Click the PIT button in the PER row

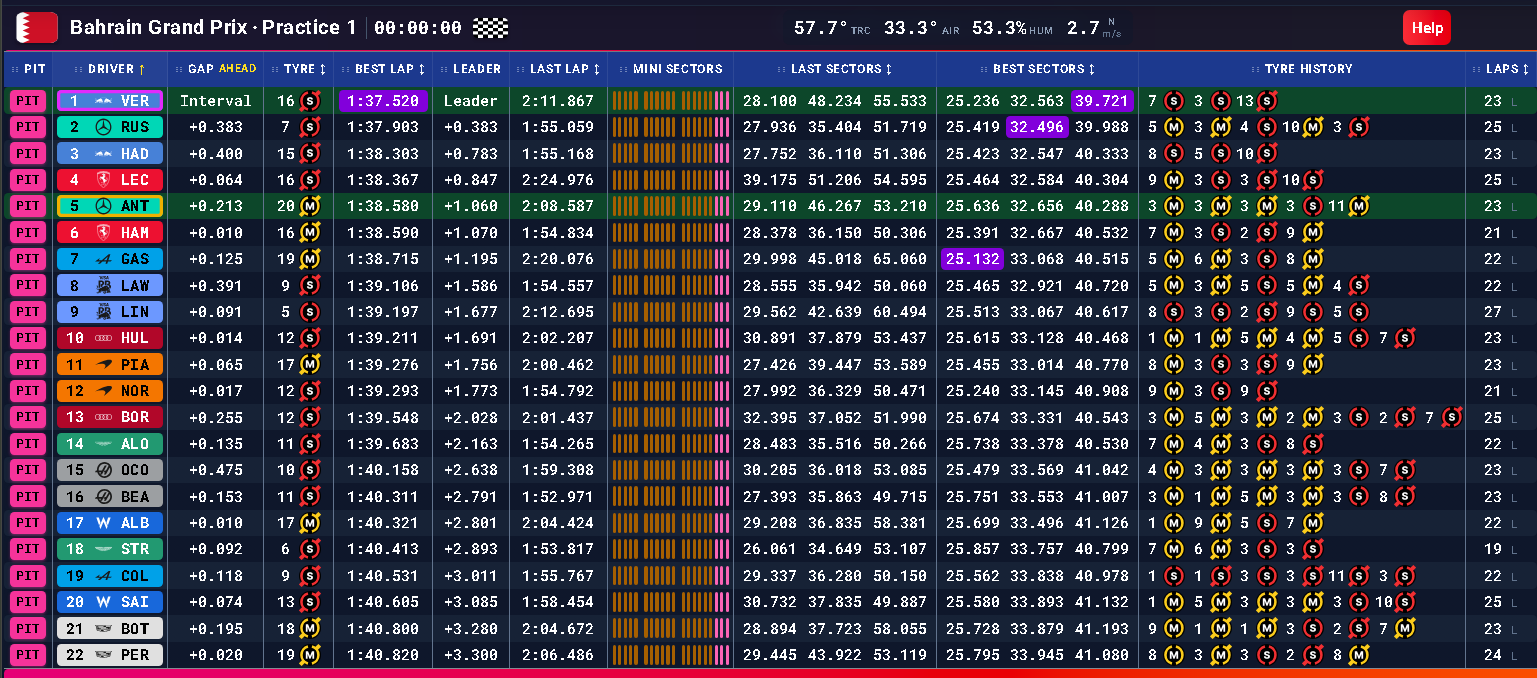(28, 654)
